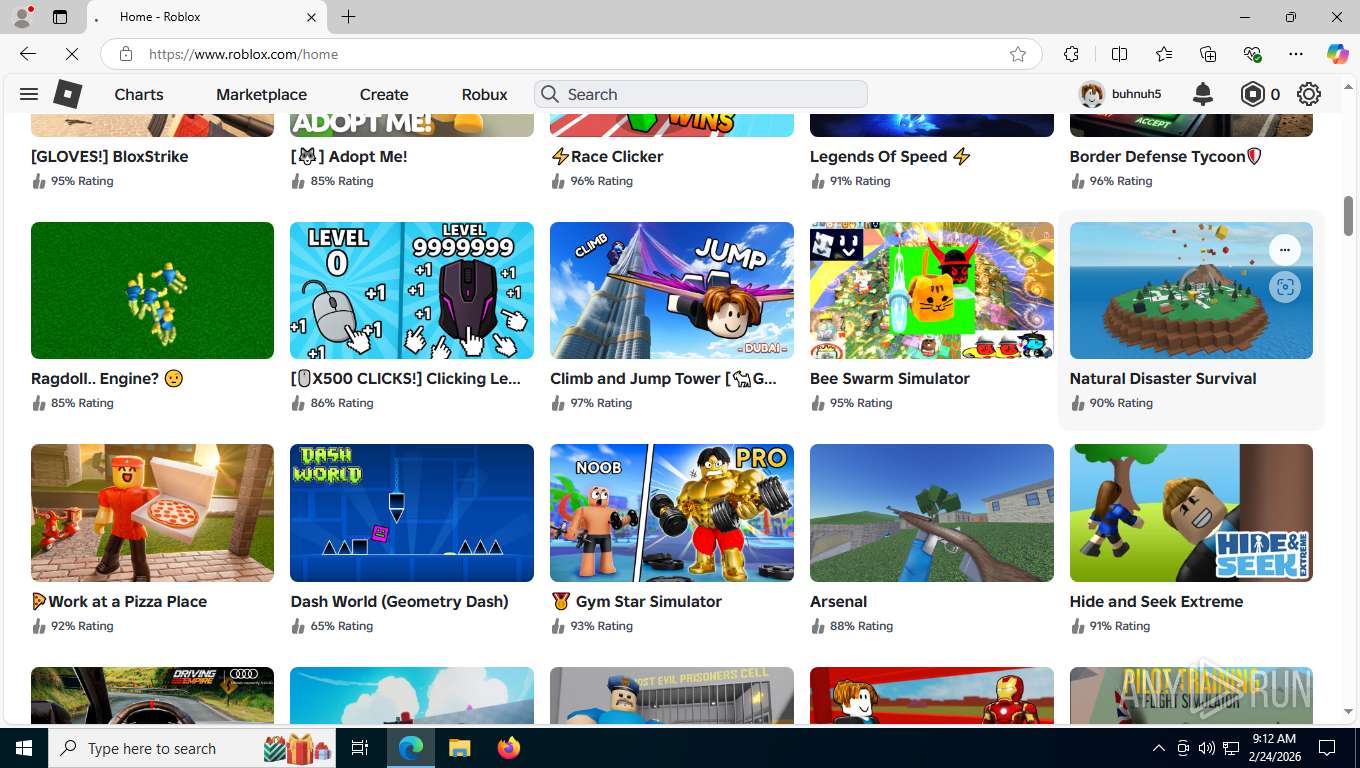Image resolution: width=1360 pixels, height=768 pixels.
Task: Open the volume control in the tray
Action: pyautogui.click(x=1207, y=748)
